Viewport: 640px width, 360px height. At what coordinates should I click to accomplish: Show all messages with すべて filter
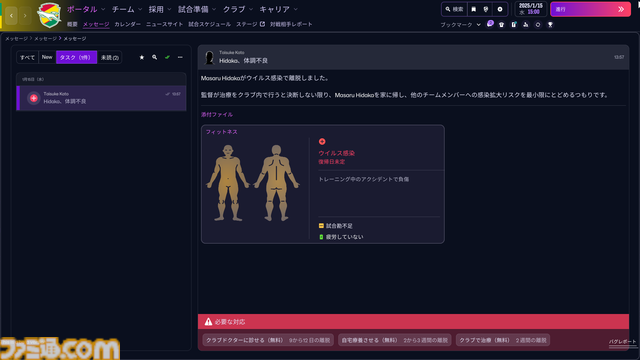(x=27, y=58)
